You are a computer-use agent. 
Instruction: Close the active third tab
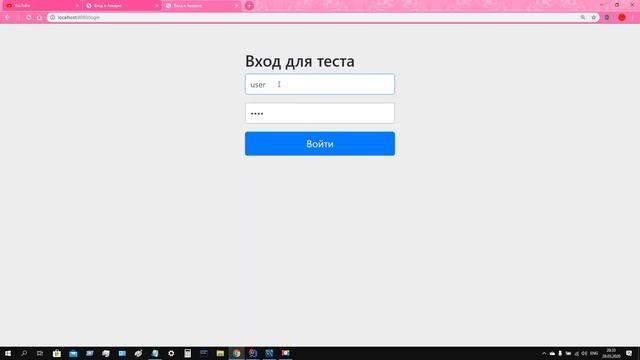236,6
